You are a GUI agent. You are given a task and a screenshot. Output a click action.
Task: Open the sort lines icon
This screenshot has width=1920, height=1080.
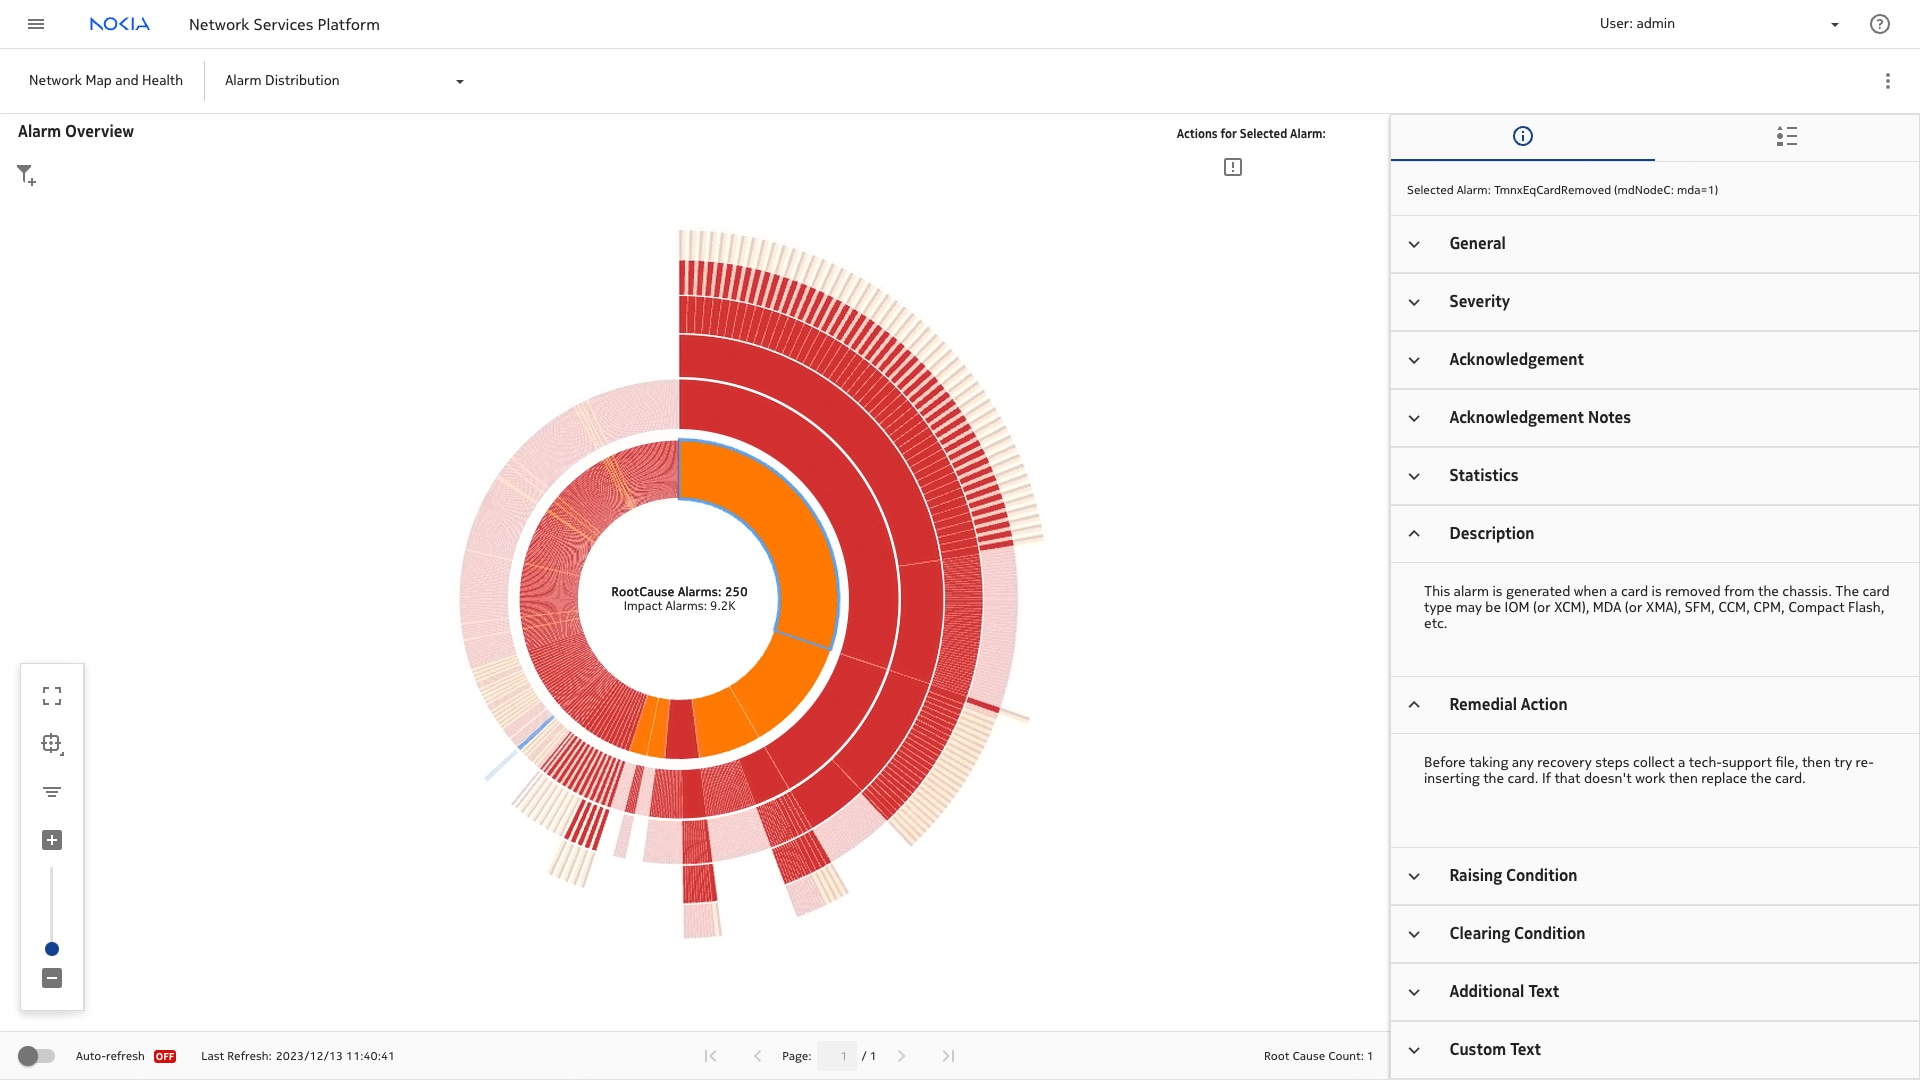(52, 792)
